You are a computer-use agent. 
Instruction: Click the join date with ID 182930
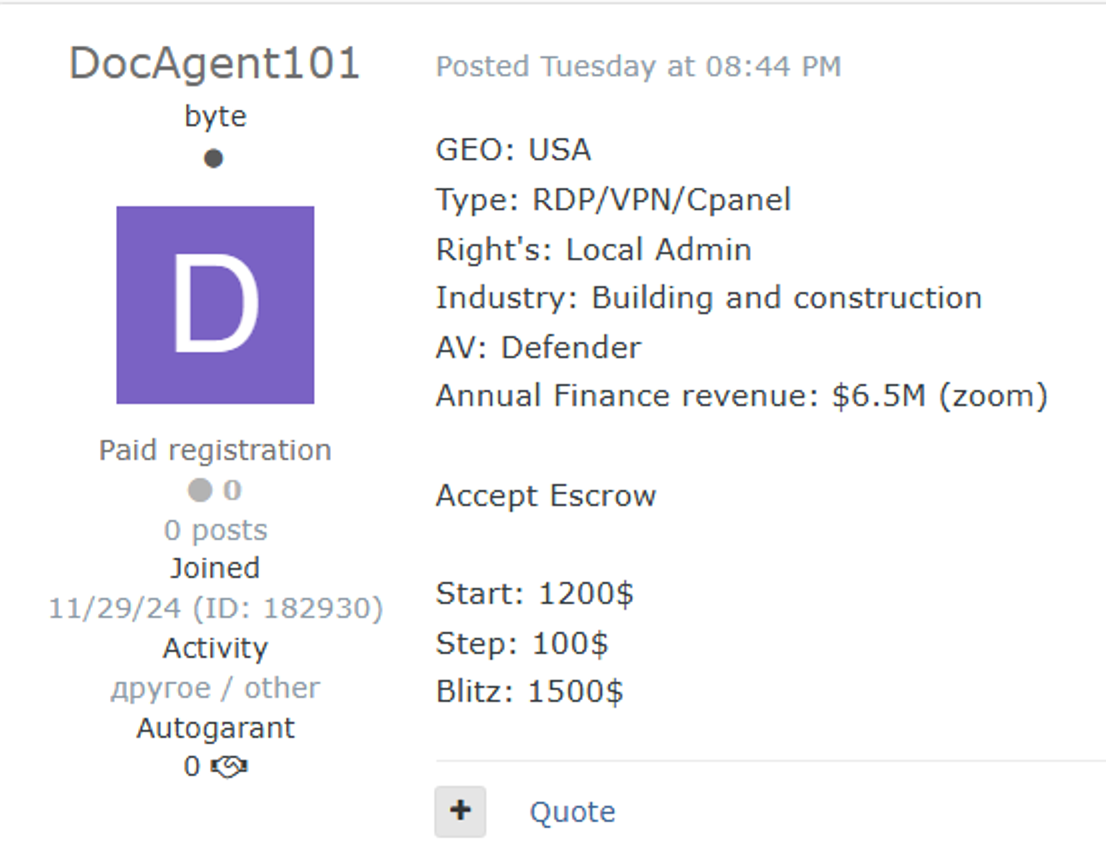point(215,608)
